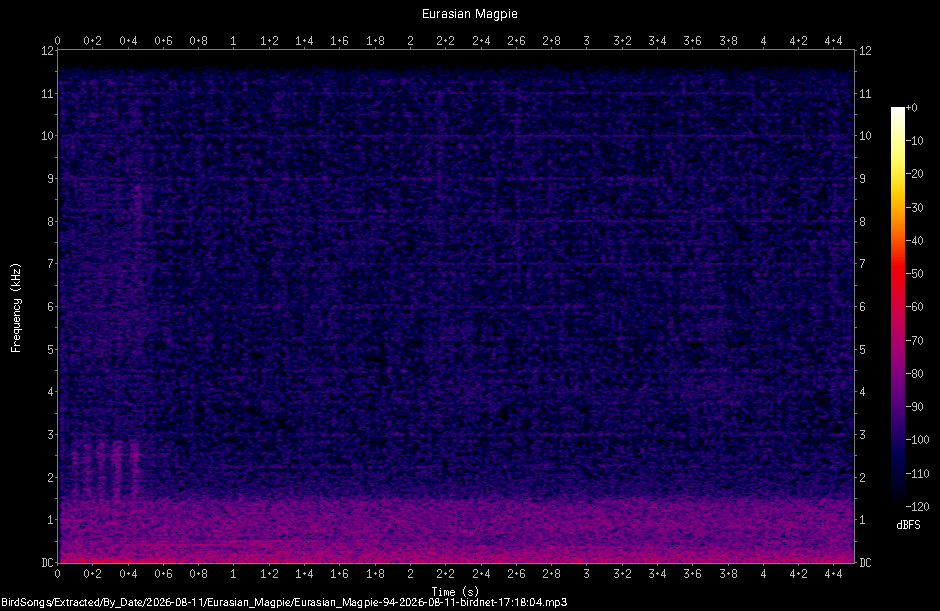Image resolution: width=940 pixels, height=611 pixels.
Task: Click '3.2' on the bottom time axis
Action: pyautogui.click(x=622, y=574)
